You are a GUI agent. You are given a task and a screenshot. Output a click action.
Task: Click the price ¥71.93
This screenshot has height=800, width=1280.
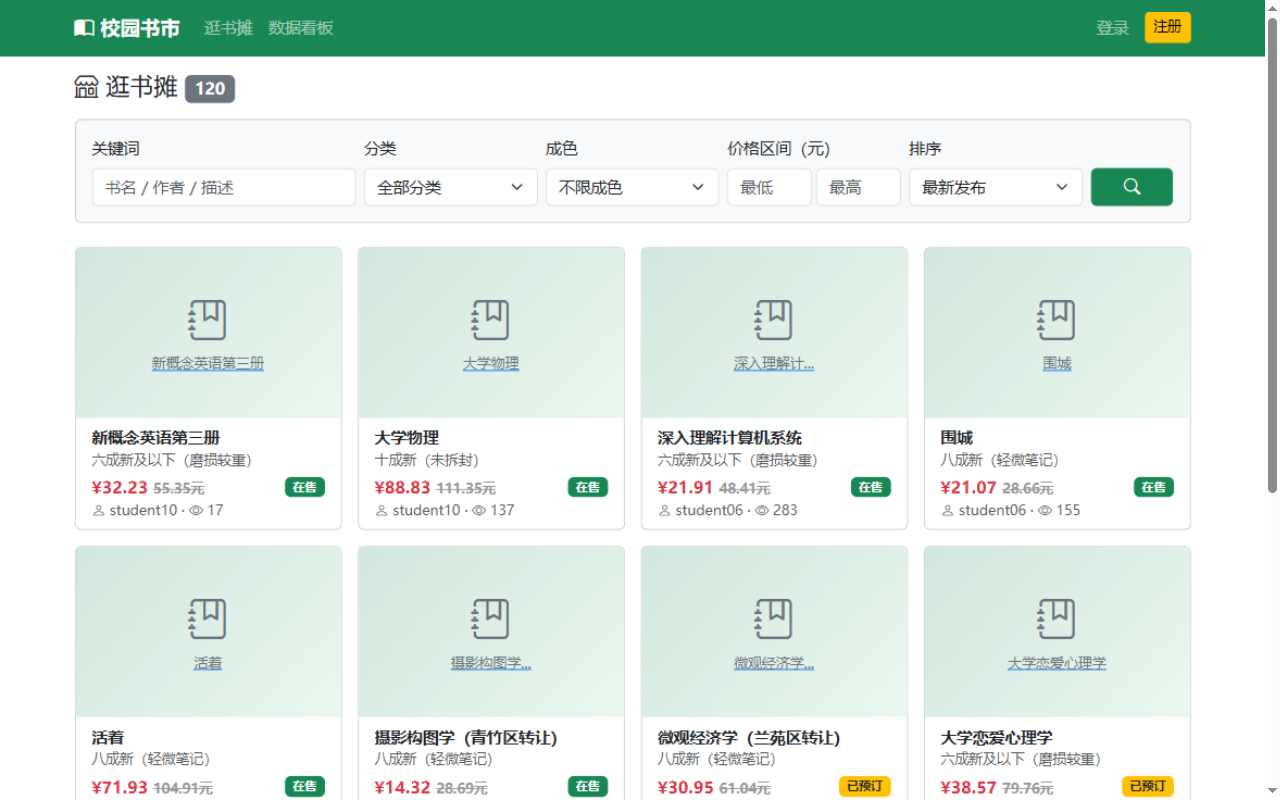(x=119, y=787)
